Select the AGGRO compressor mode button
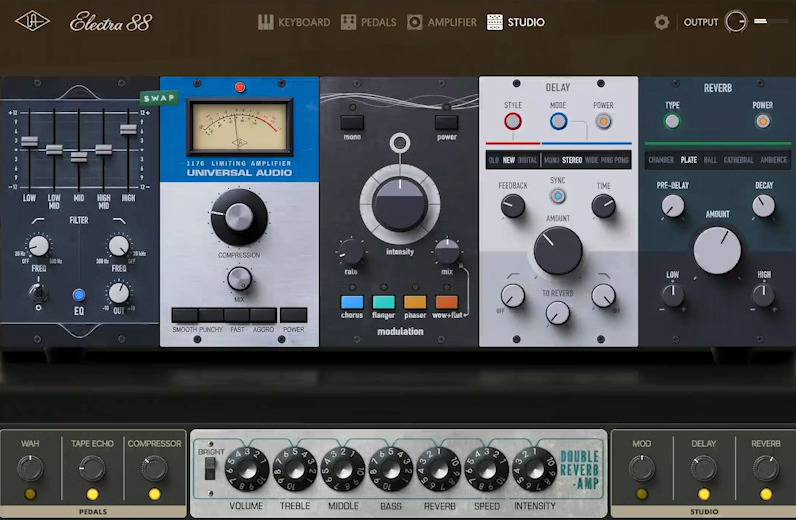796x520 pixels. click(263, 315)
